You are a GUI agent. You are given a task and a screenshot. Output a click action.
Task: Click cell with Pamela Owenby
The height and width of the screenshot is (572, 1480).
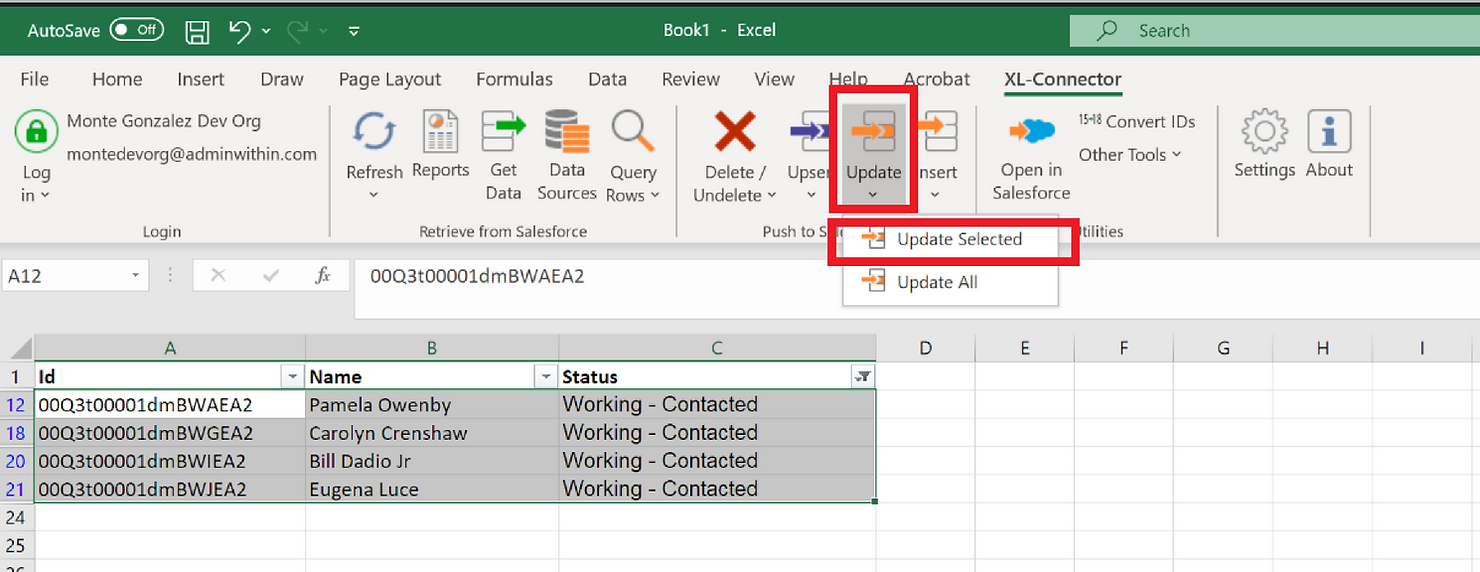[432, 405]
